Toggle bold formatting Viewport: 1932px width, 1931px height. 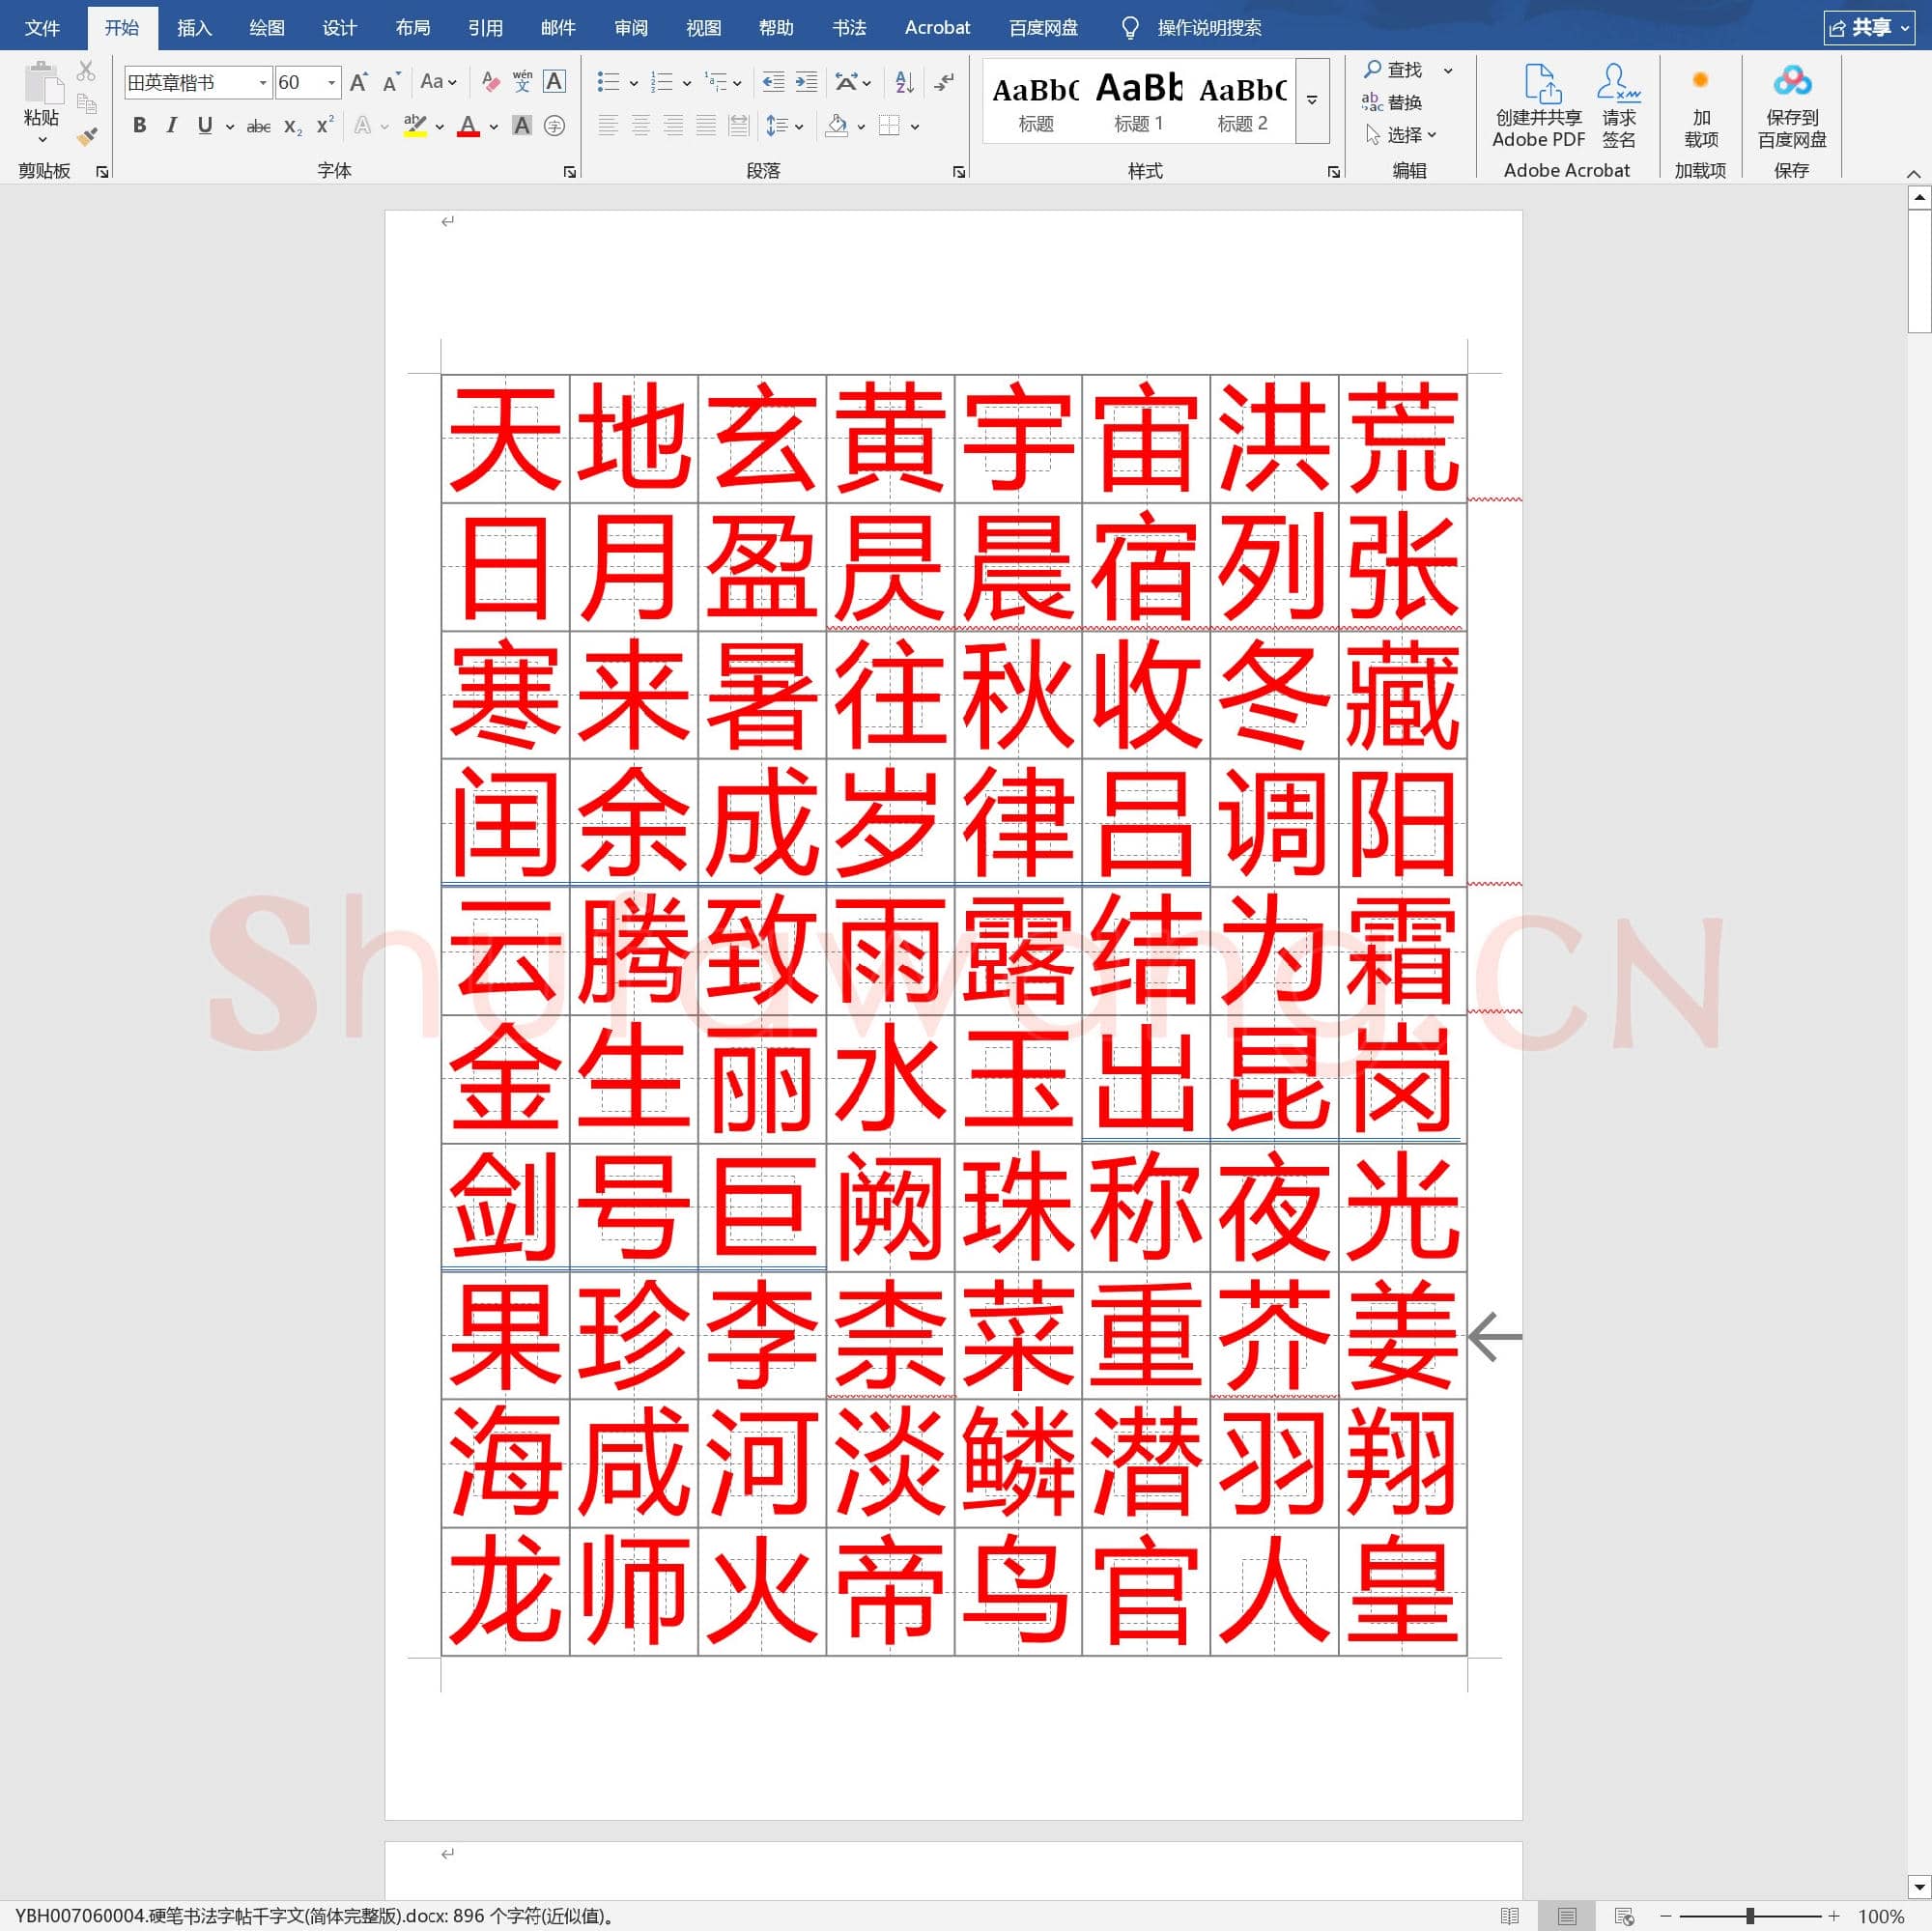pyautogui.click(x=139, y=126)
